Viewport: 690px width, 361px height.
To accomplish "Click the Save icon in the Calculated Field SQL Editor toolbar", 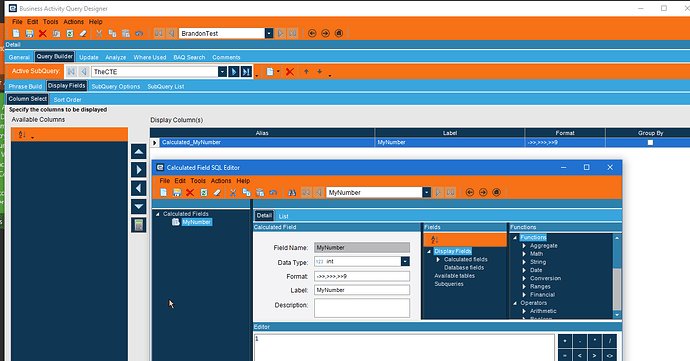I will tap(176, 192).
